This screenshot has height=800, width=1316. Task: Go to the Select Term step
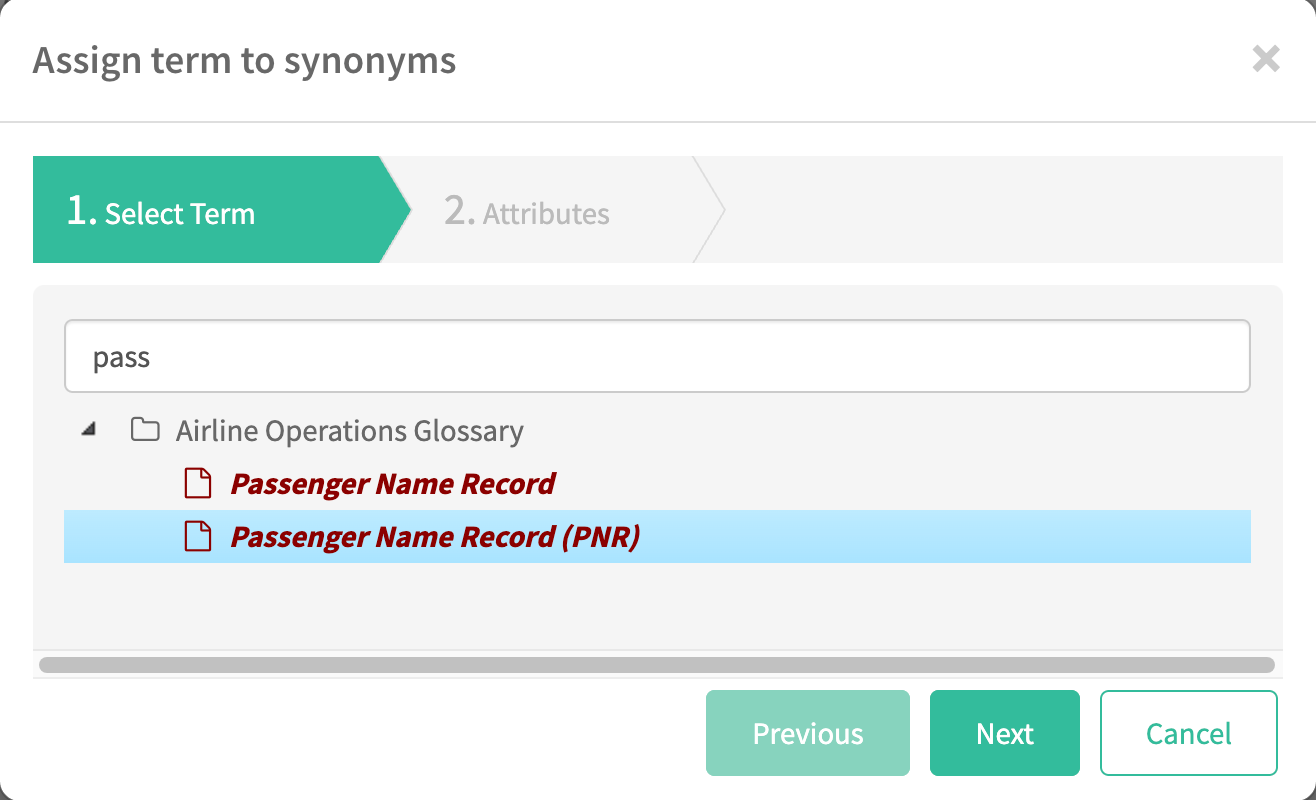point(180,213)
